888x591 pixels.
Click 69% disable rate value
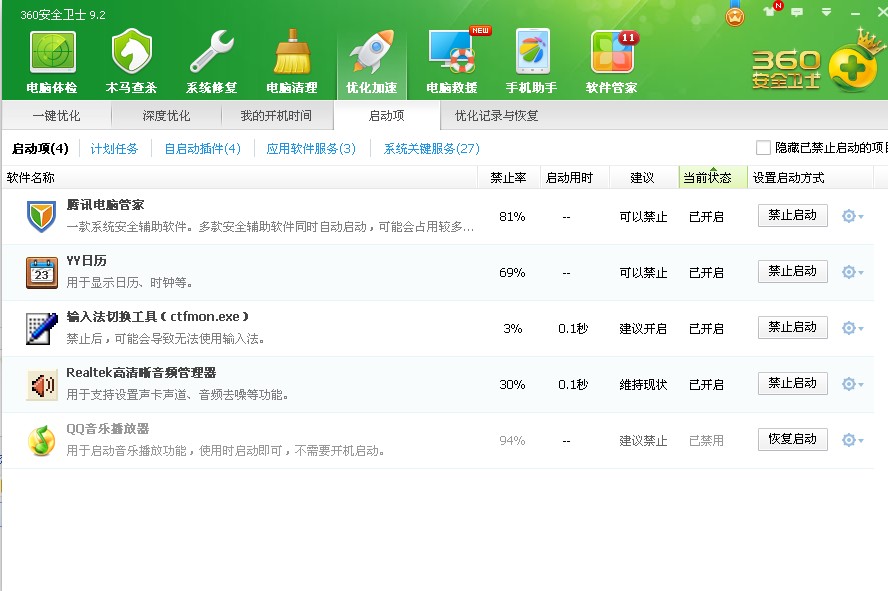point(512,273)
